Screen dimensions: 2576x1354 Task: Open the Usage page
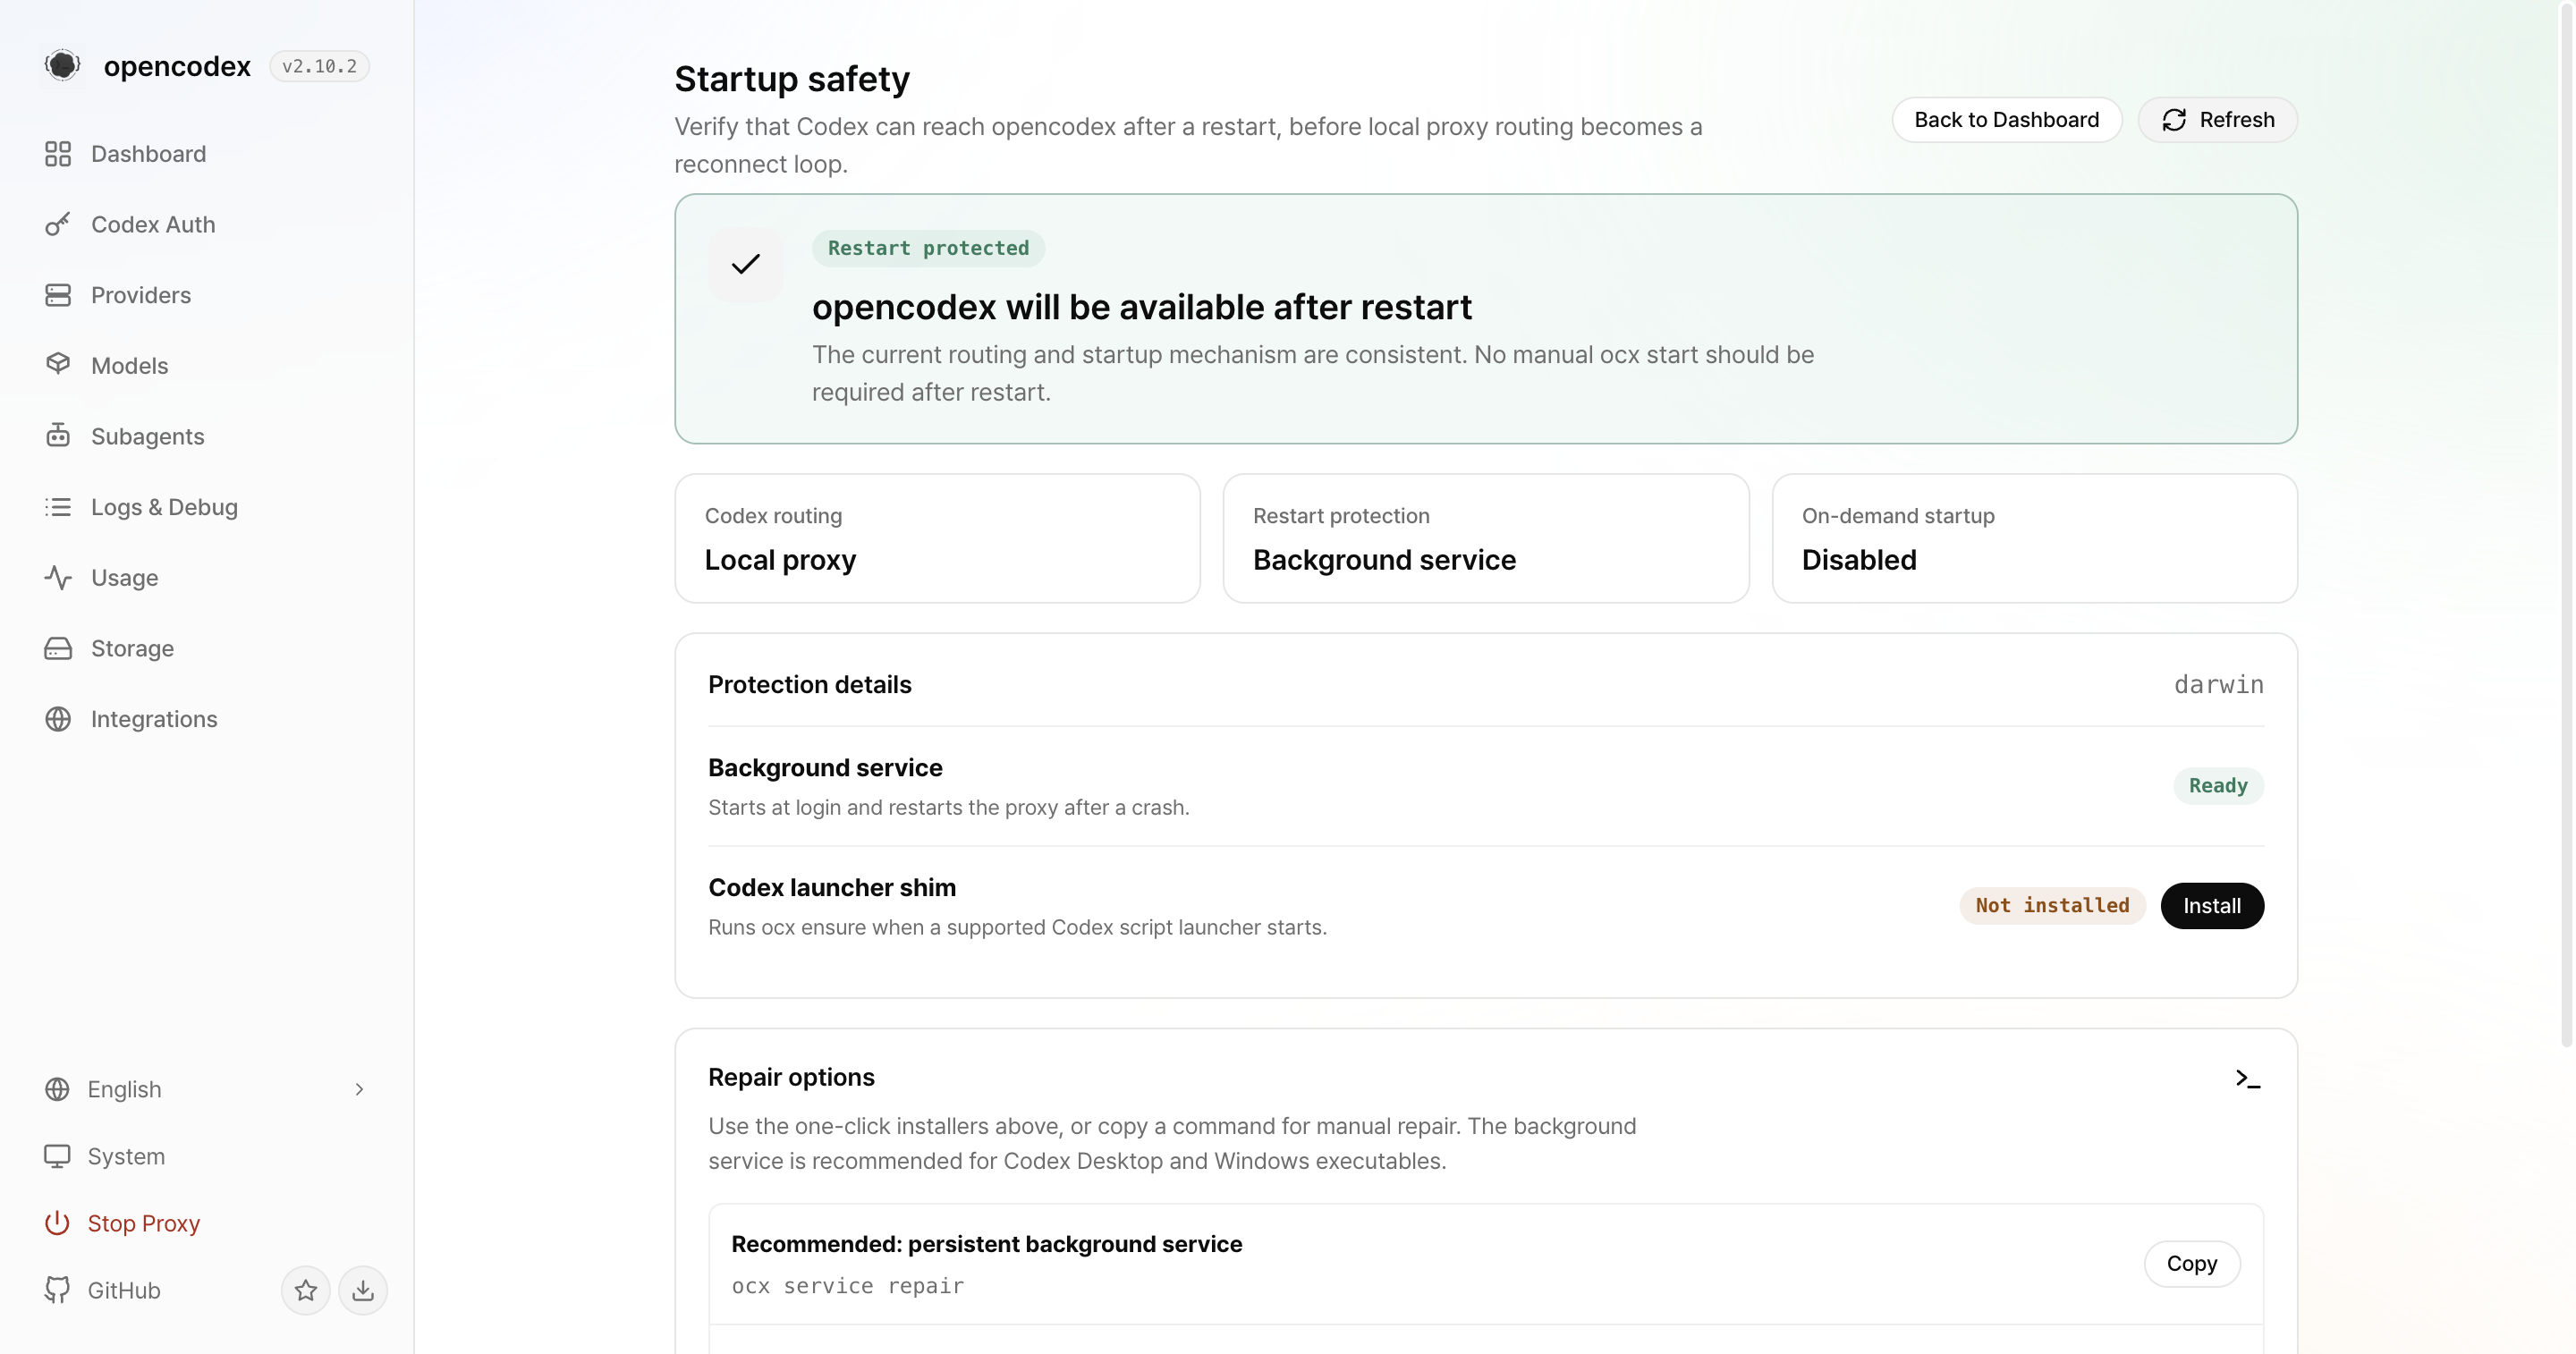(207, 578)
